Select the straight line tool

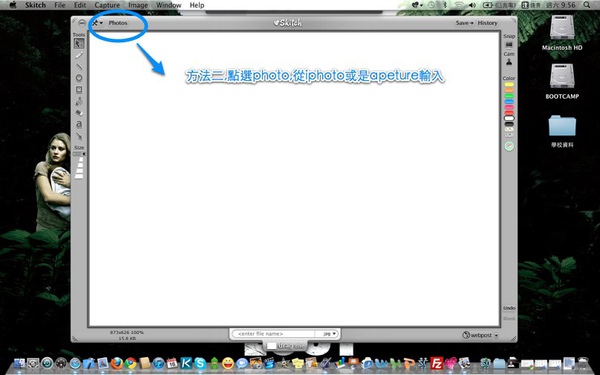point(79,67)
